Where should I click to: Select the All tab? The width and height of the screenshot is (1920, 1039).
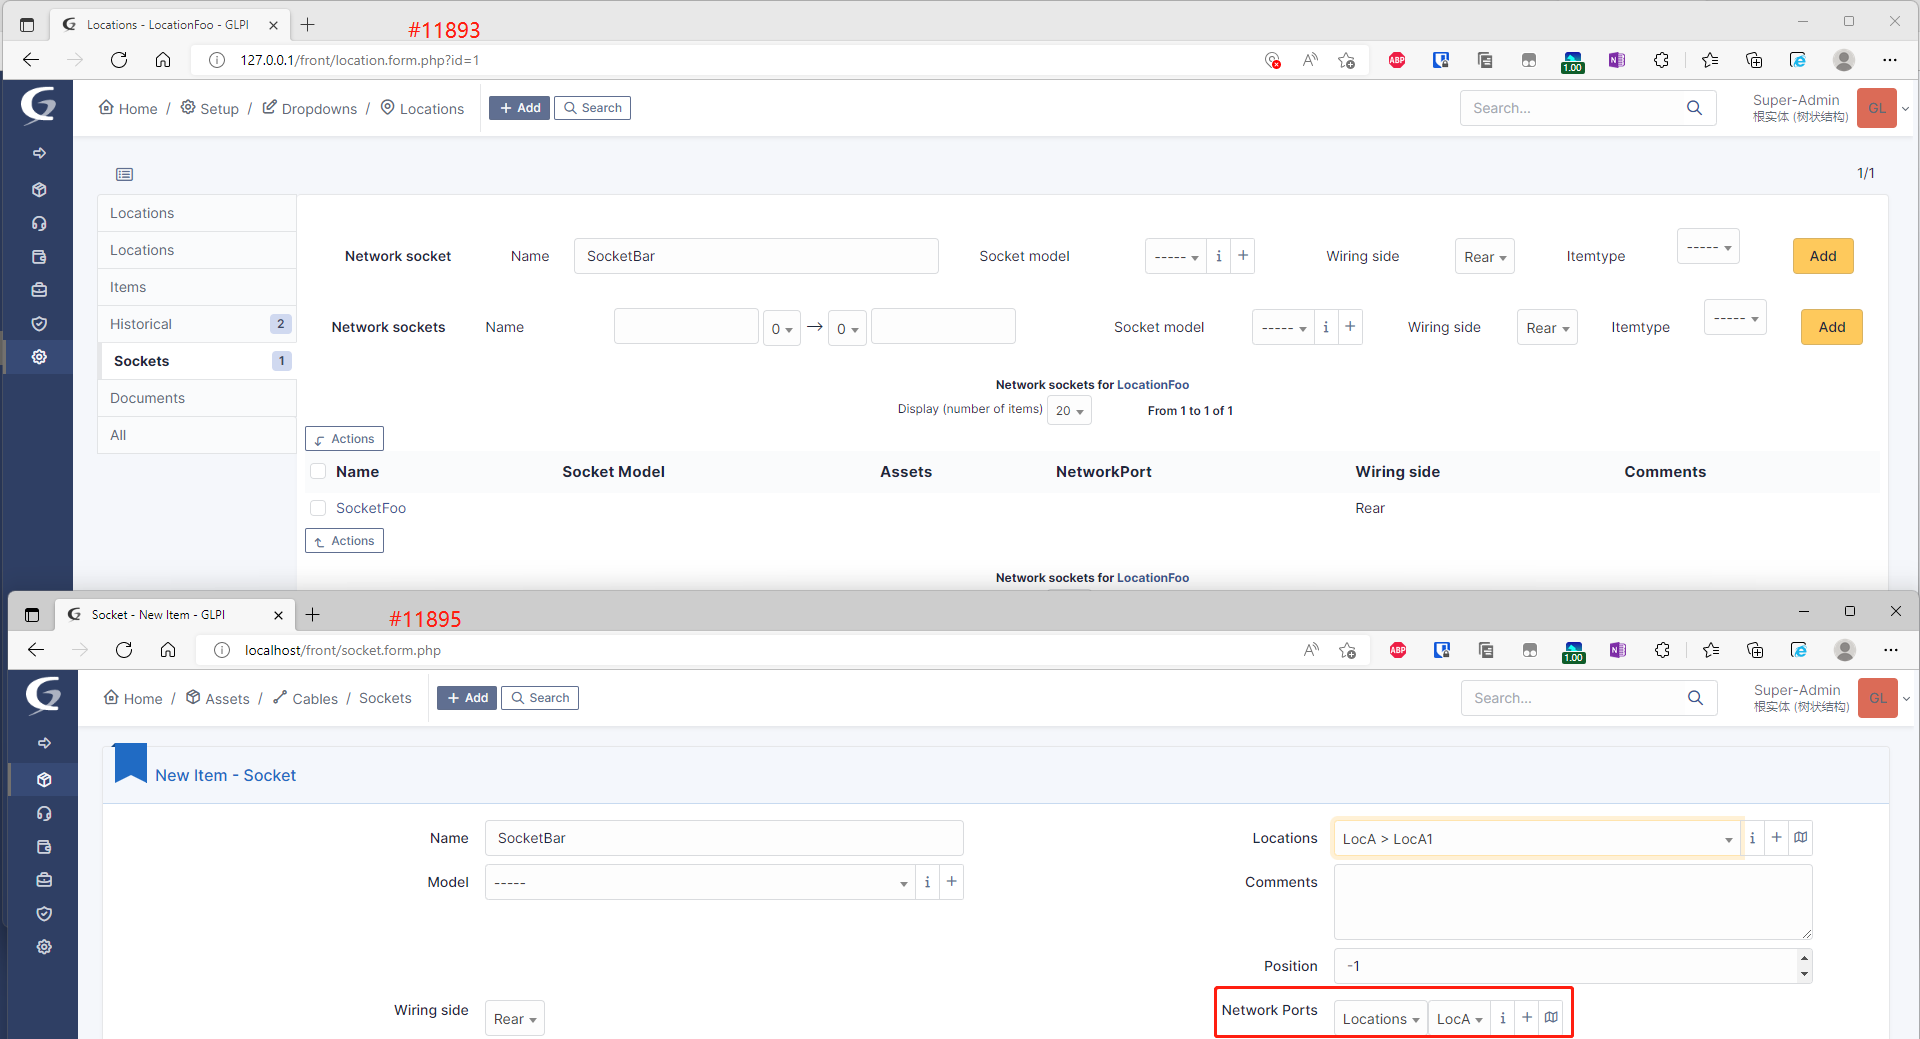point(197,435)
